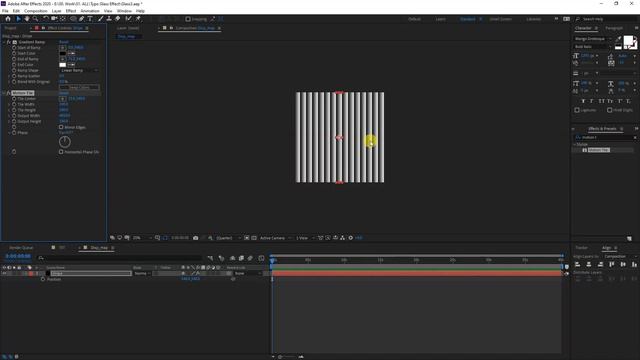Open the Animation menu
This screenshot has width=640, height=360.
(90, 11)
